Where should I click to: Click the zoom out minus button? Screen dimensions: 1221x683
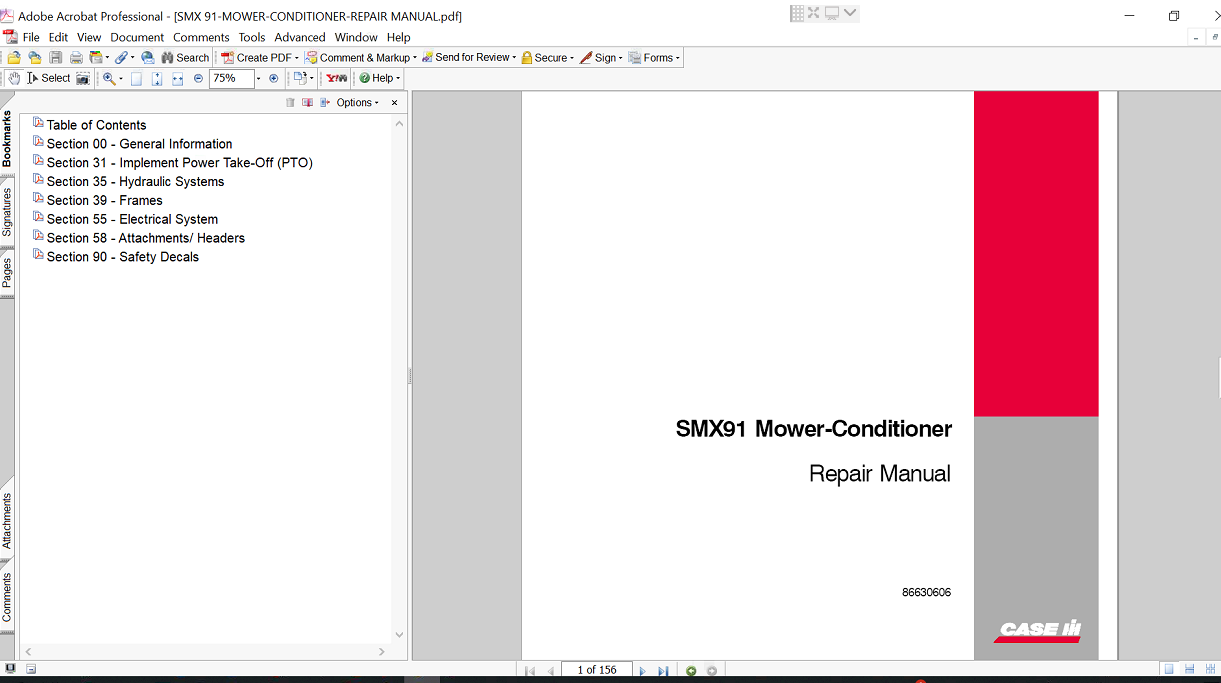point(198,78)
